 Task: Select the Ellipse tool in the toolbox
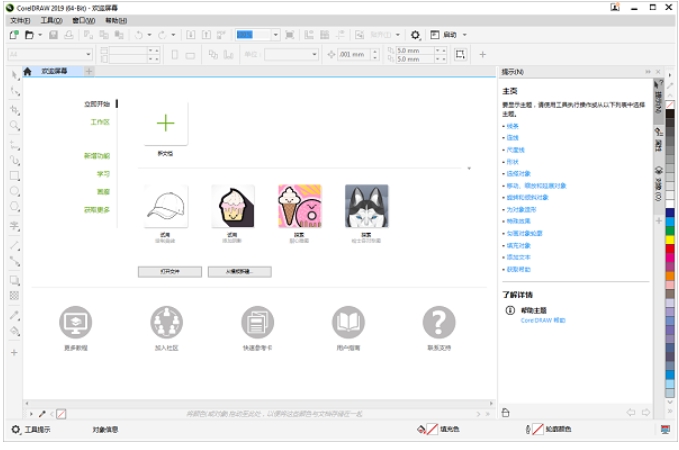click(x=15, y=191)
